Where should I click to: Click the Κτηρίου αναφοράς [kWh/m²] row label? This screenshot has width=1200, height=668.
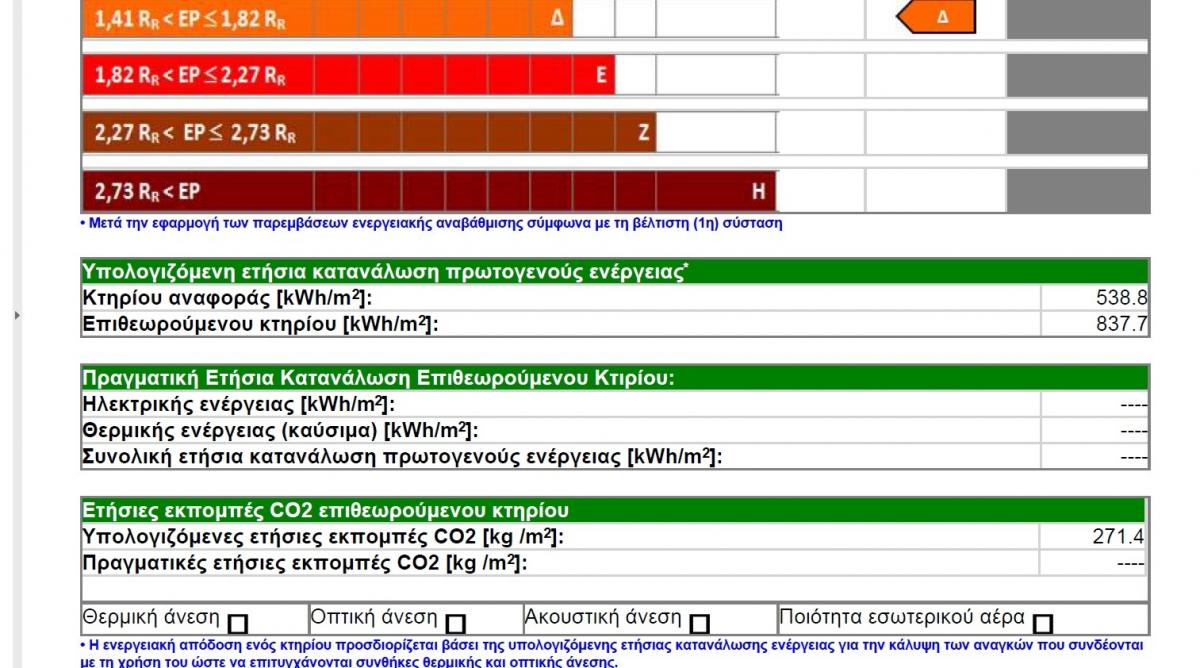pos(228,298)
